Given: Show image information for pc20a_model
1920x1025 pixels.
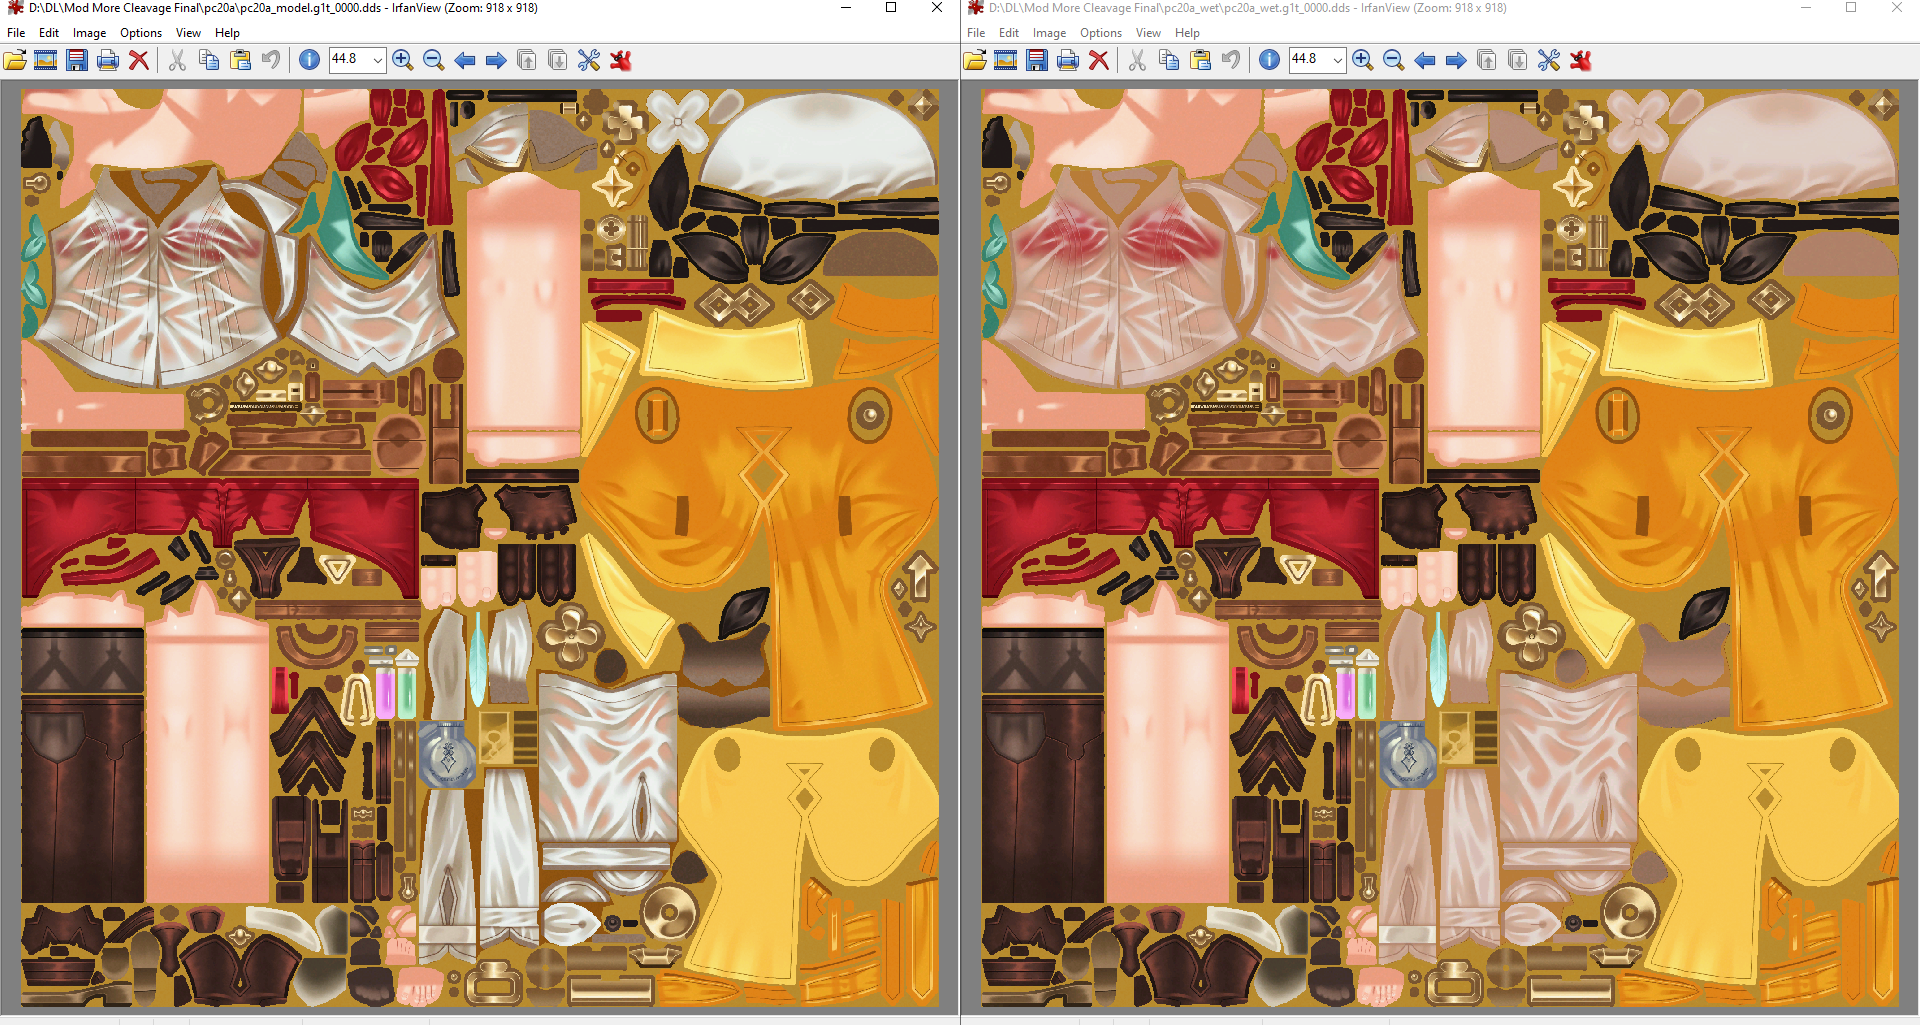Looking at the screenshot, I should (310, 60).
